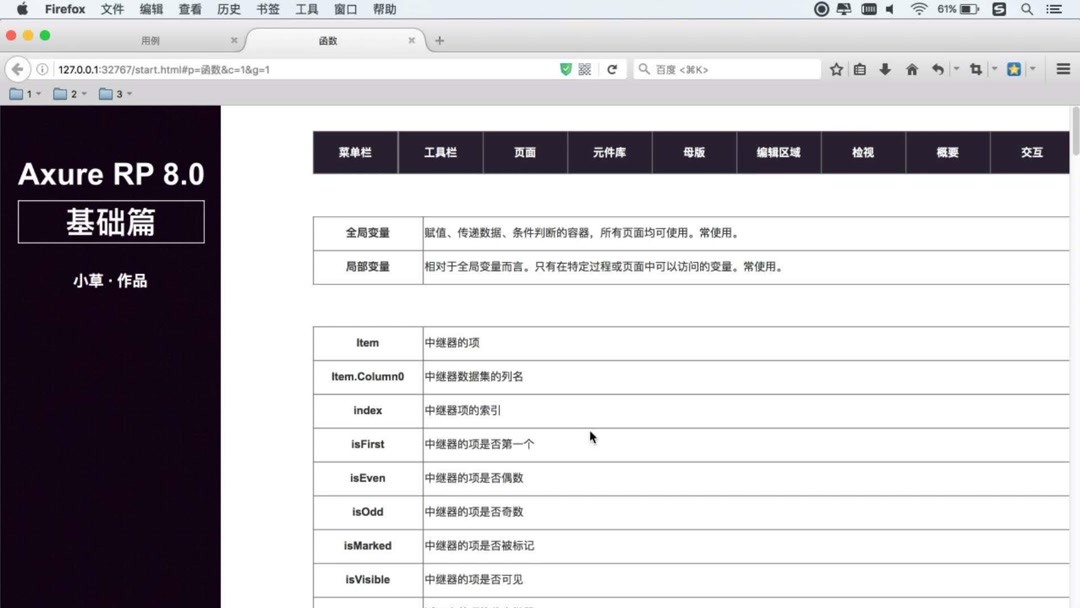Open the Firefox hamburger menu
Viewport: 1080px width, 608px height.
pos(1063,69)
